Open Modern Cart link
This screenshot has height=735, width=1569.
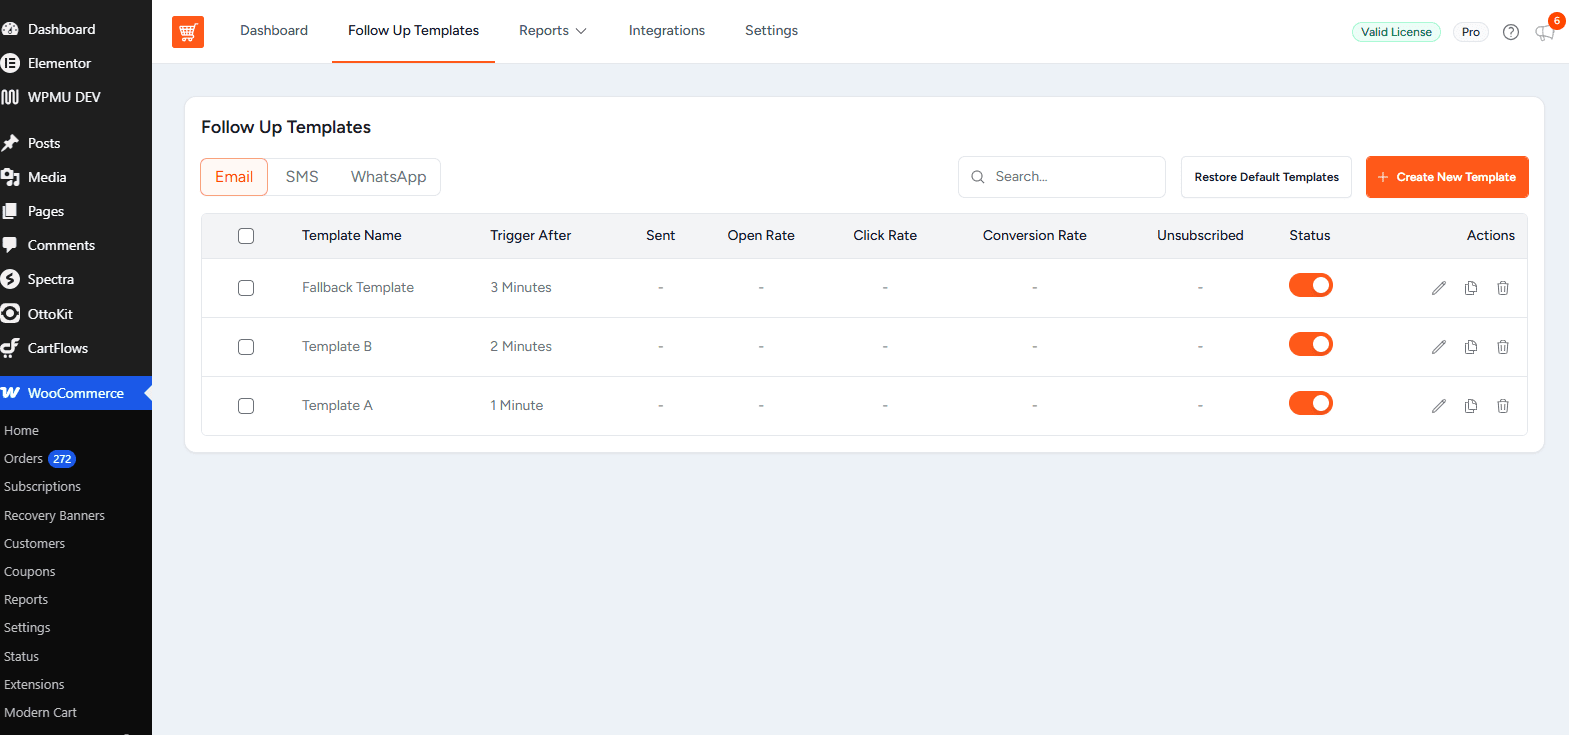40,713
